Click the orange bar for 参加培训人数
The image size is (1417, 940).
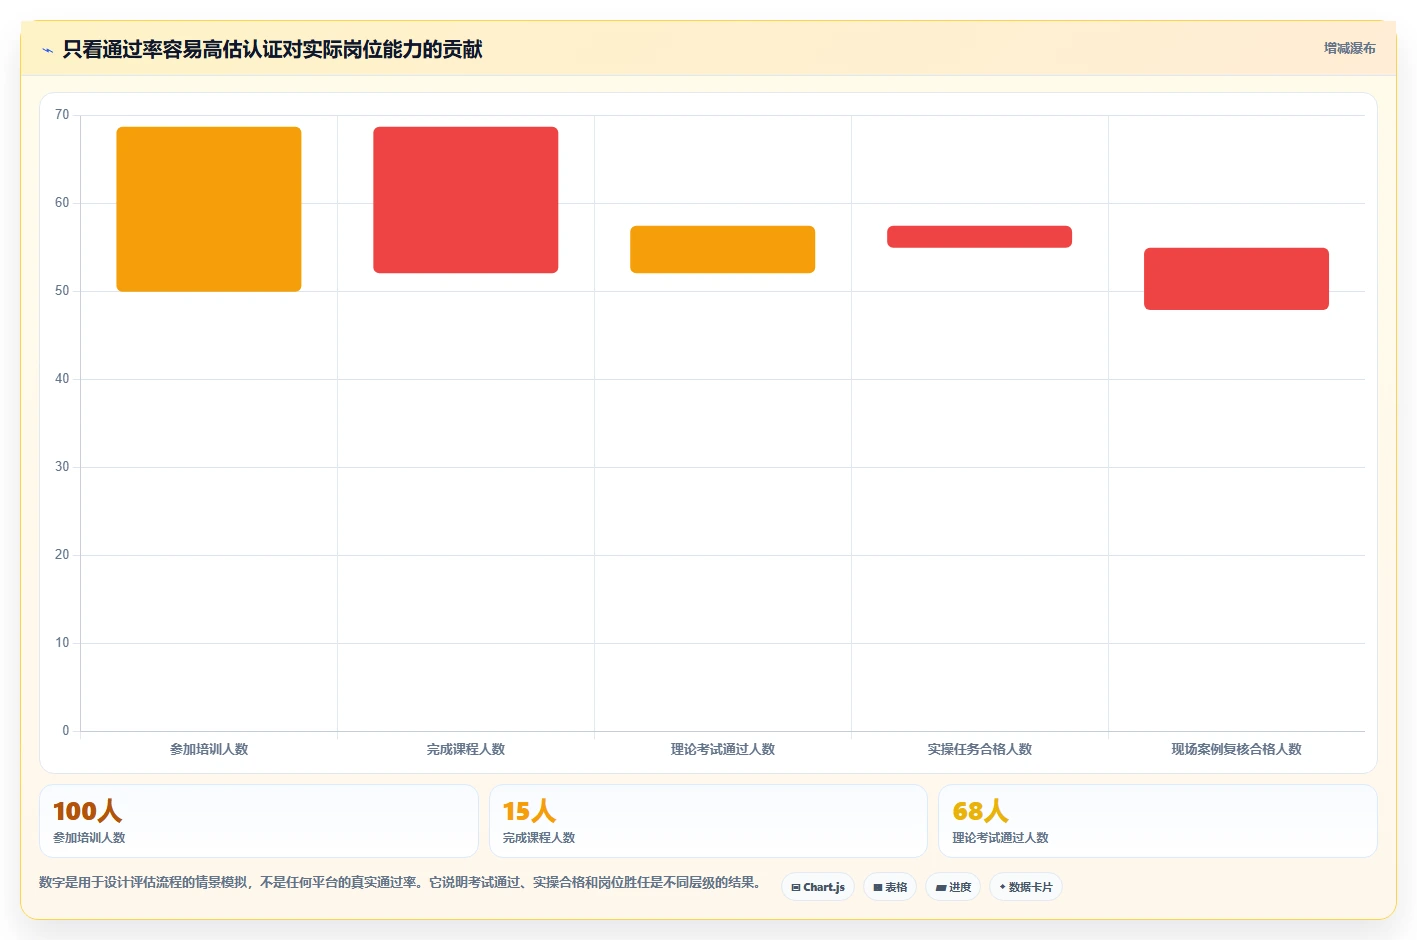(x=209, y=209)
